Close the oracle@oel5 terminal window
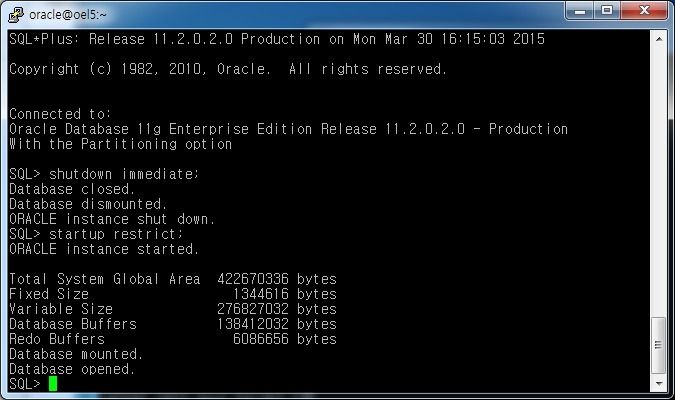 click(x=644, y=11)
